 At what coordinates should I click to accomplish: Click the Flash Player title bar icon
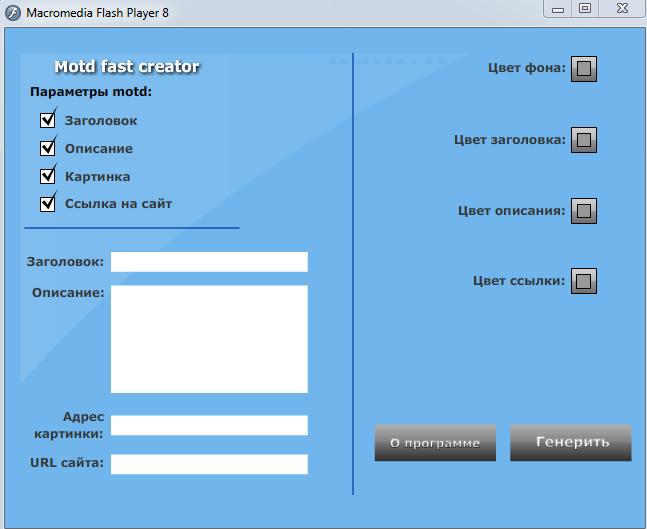13,13
